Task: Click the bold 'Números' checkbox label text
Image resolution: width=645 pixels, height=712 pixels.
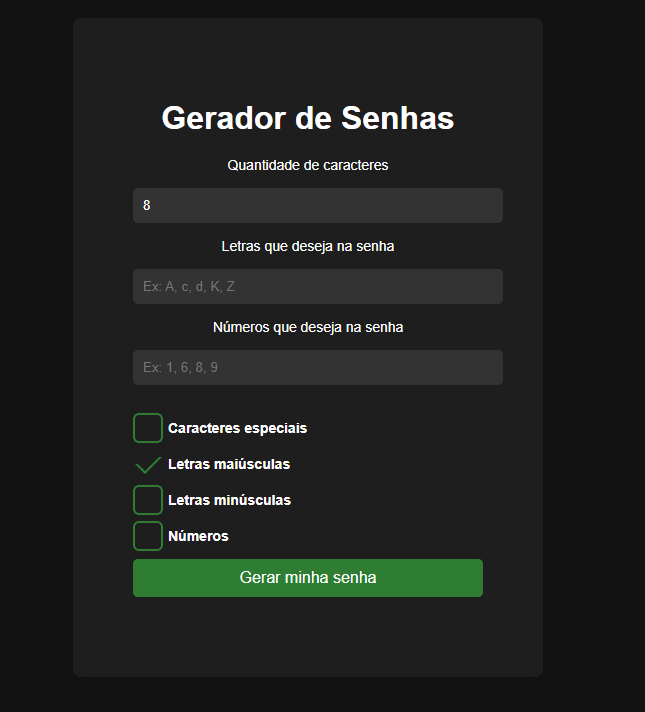Action: click(x=198, y=536)
